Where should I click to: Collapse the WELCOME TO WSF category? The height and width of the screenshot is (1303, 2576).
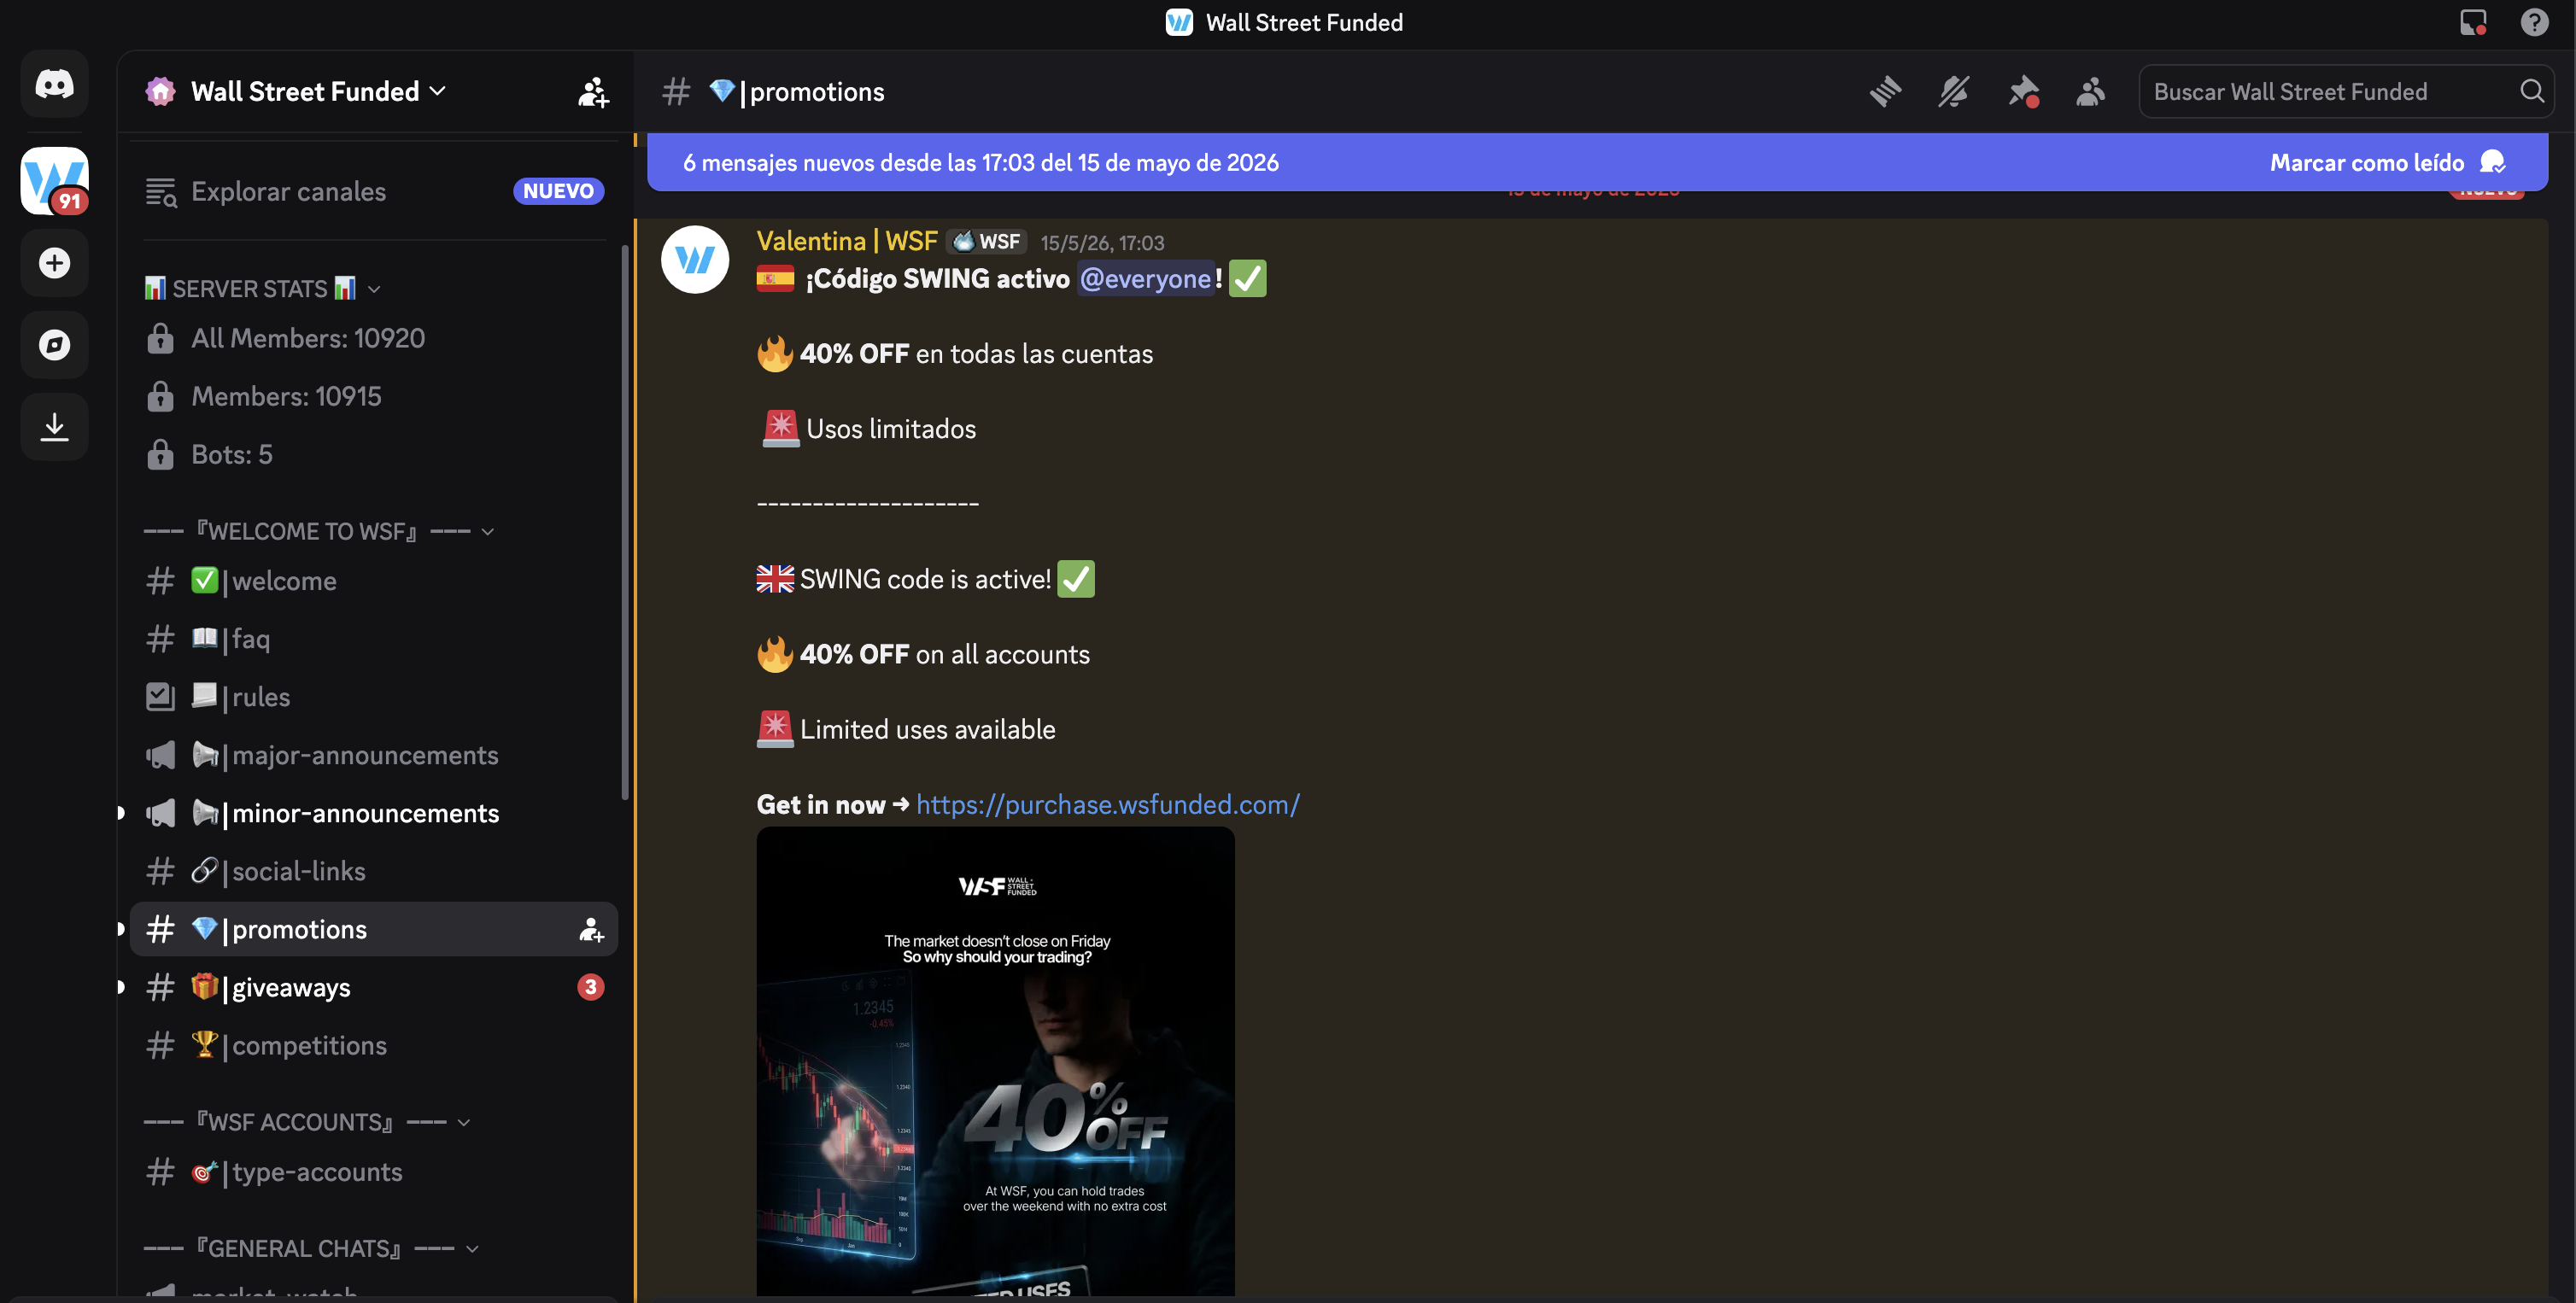pyautogui.click(x=320, y=531)
